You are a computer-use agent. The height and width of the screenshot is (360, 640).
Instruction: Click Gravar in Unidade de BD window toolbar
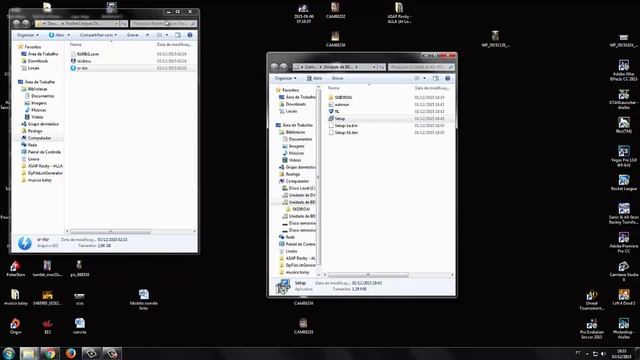(x=338, y=78)
